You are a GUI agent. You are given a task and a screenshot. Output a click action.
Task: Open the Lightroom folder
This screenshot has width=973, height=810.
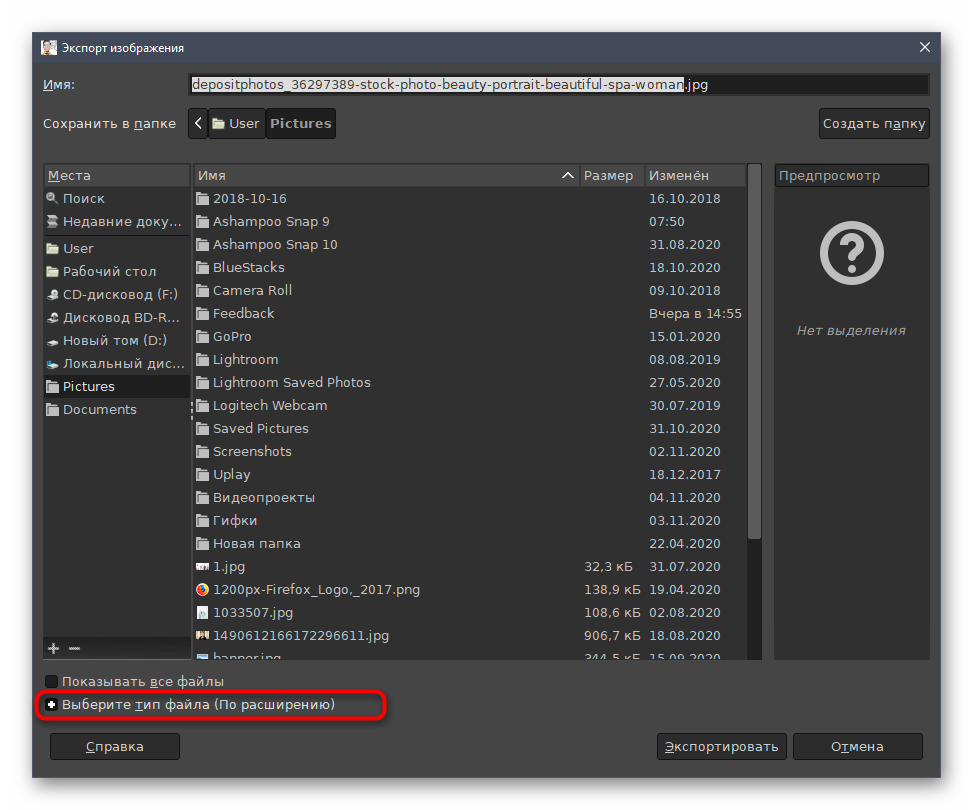coord(245,360)
